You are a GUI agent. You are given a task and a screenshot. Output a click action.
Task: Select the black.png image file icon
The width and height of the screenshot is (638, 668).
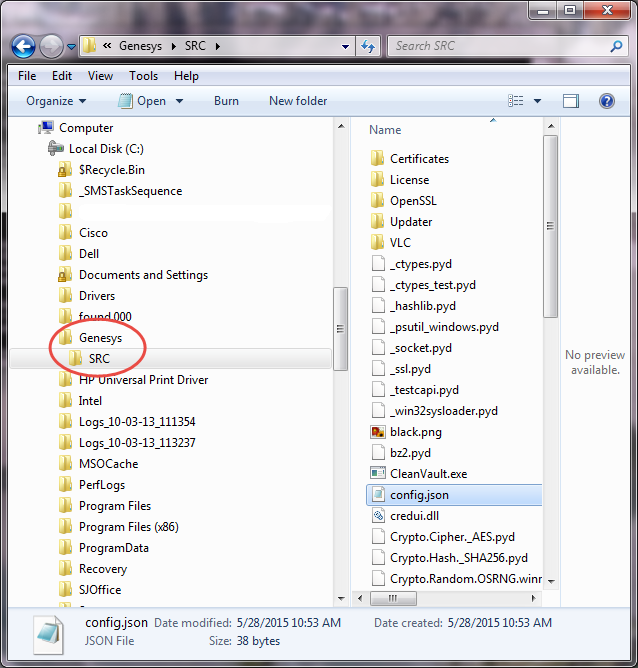pos(378,432)
